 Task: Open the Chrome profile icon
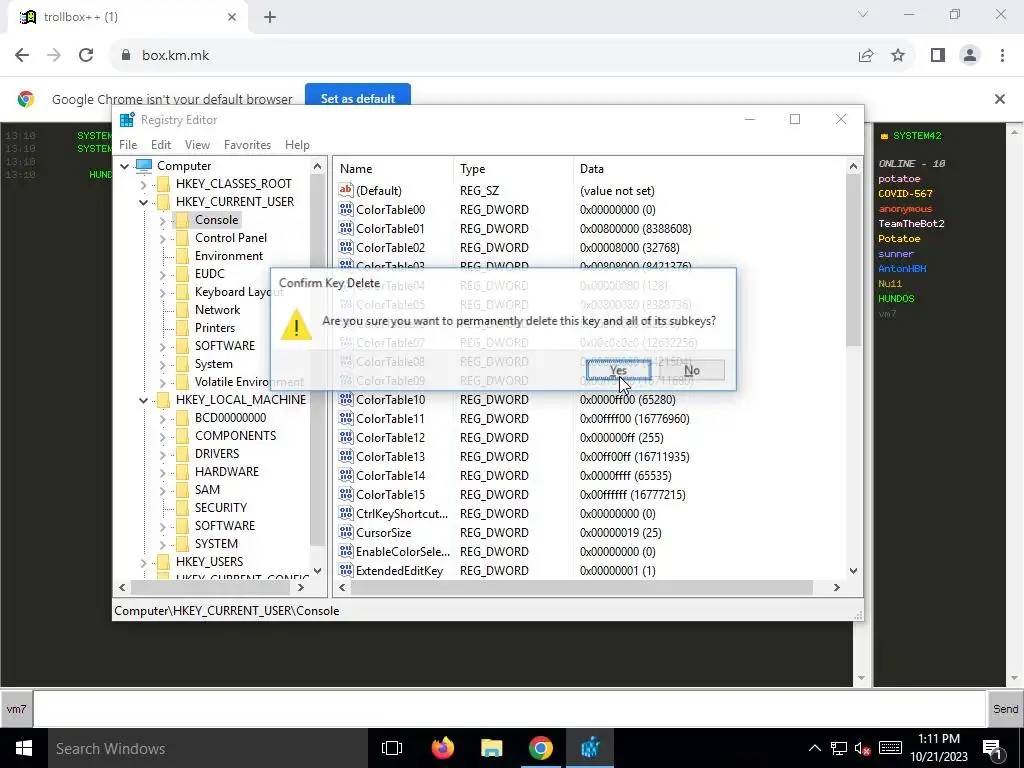point(970,56)
